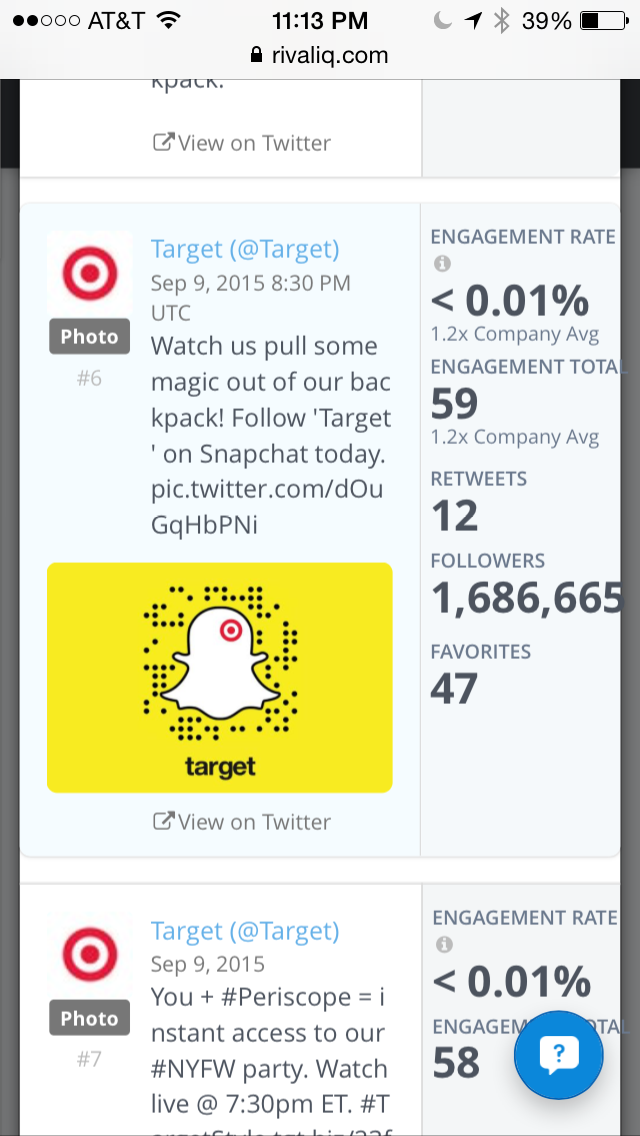
Task: Open View on Twitter link under Snapchat image
Action: [x=241, y=822]
